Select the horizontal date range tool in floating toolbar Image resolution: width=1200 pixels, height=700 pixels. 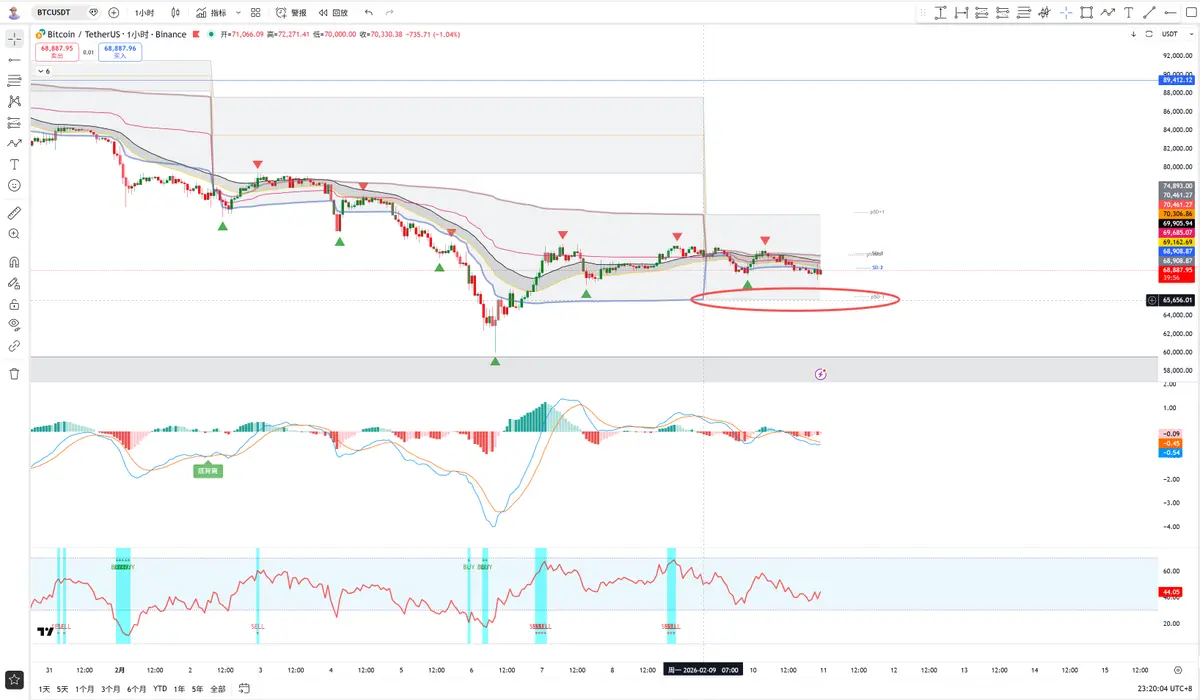(961, 12)
